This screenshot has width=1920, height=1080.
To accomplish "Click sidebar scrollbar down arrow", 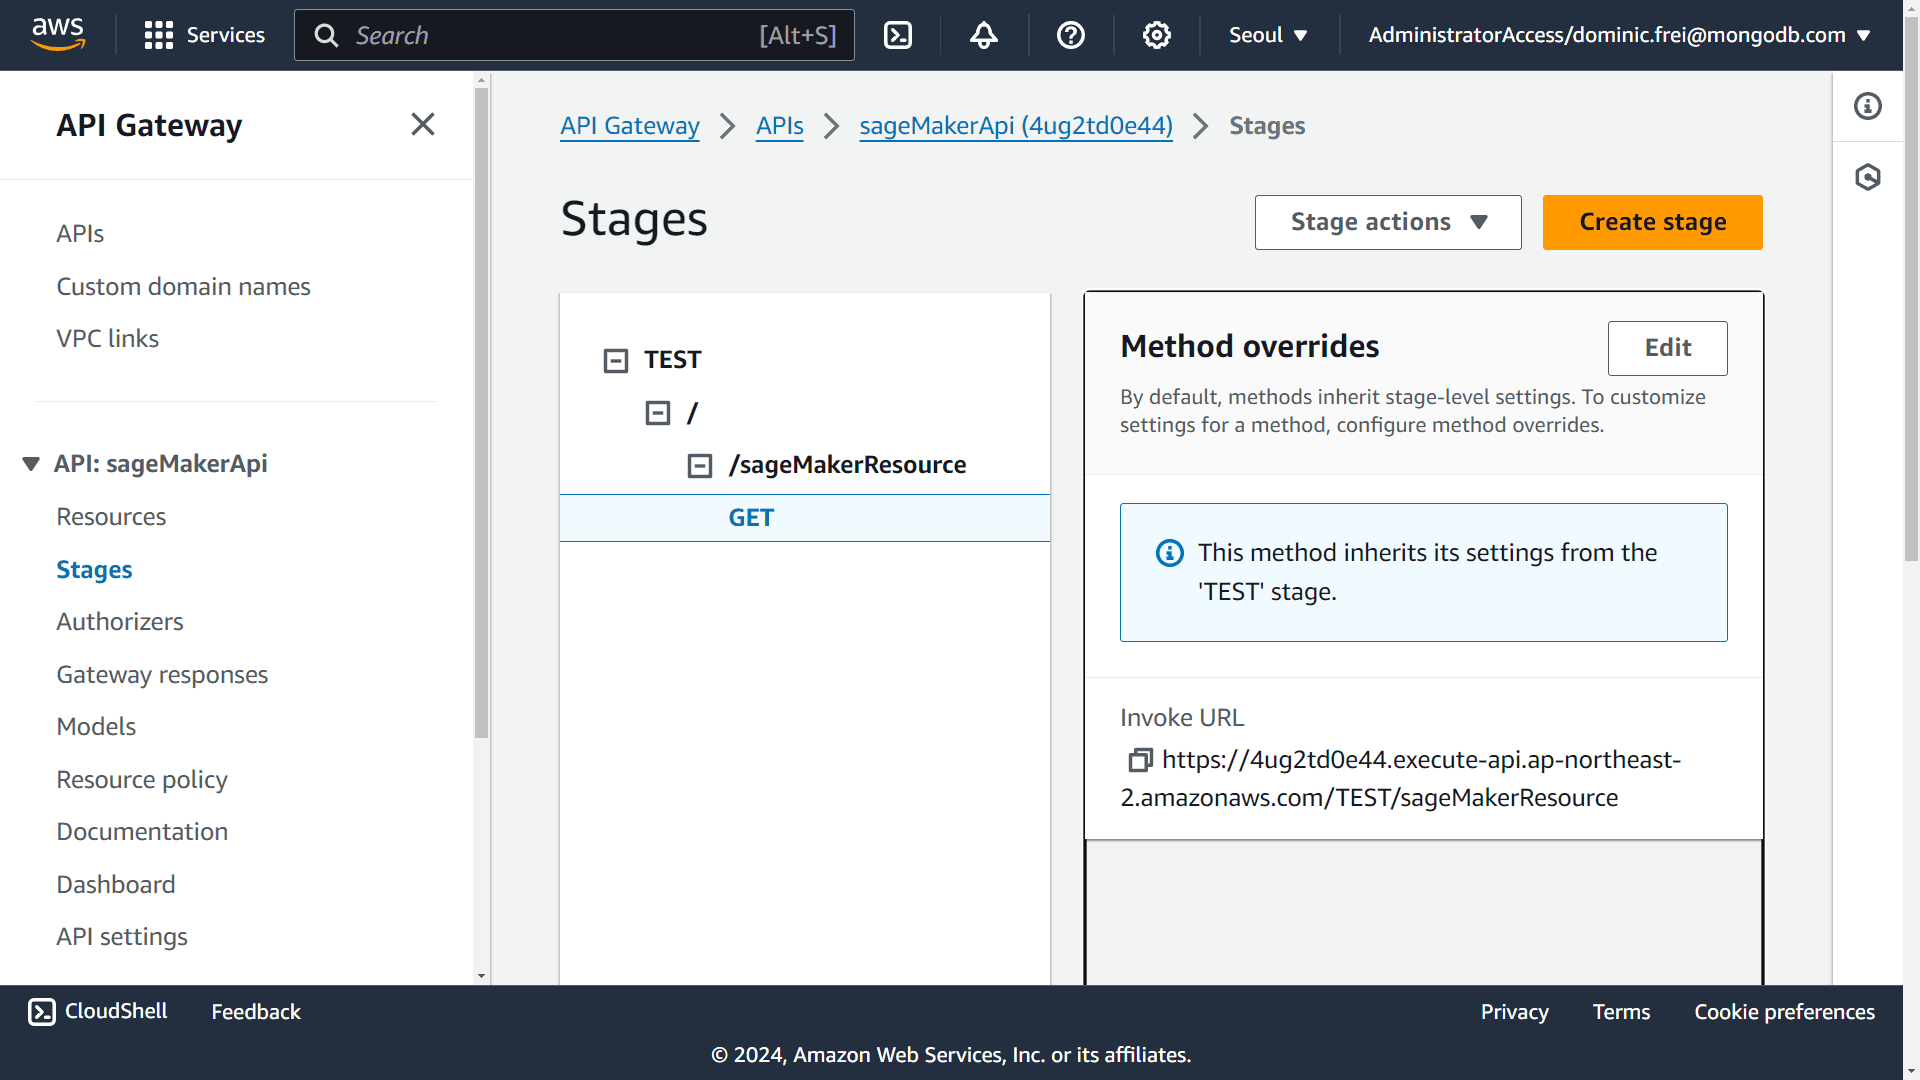I will [481, 976].
